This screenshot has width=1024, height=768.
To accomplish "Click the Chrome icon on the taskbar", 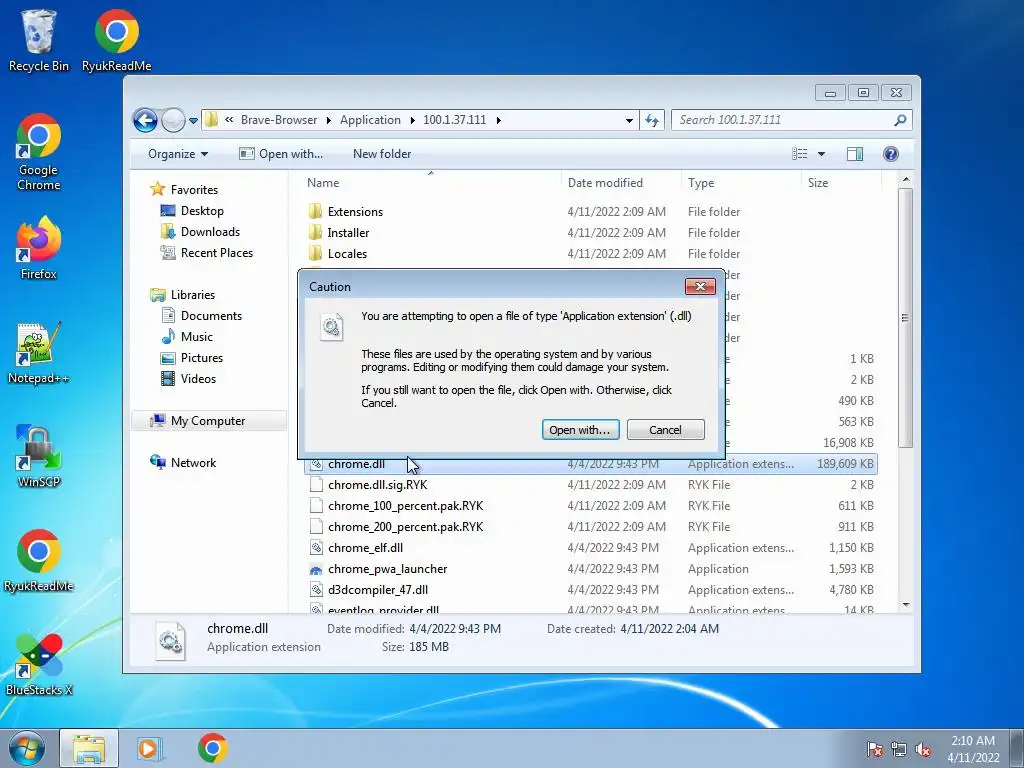I will pos(213,748).
